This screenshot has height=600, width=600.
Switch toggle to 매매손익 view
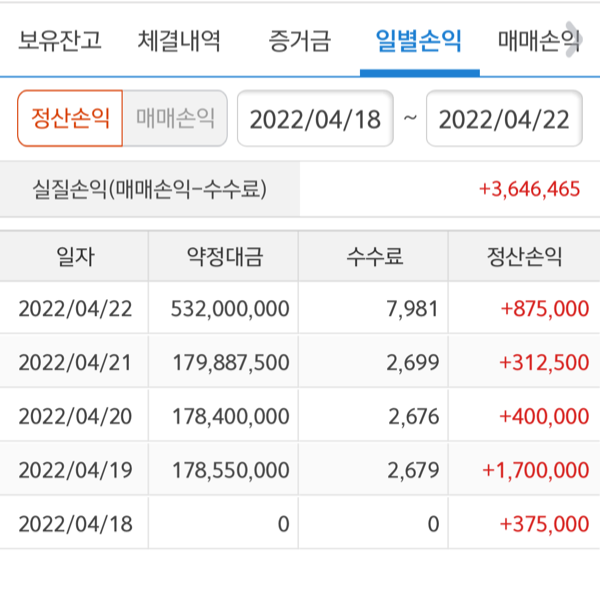pyautogui.click(x=175, y=119)
